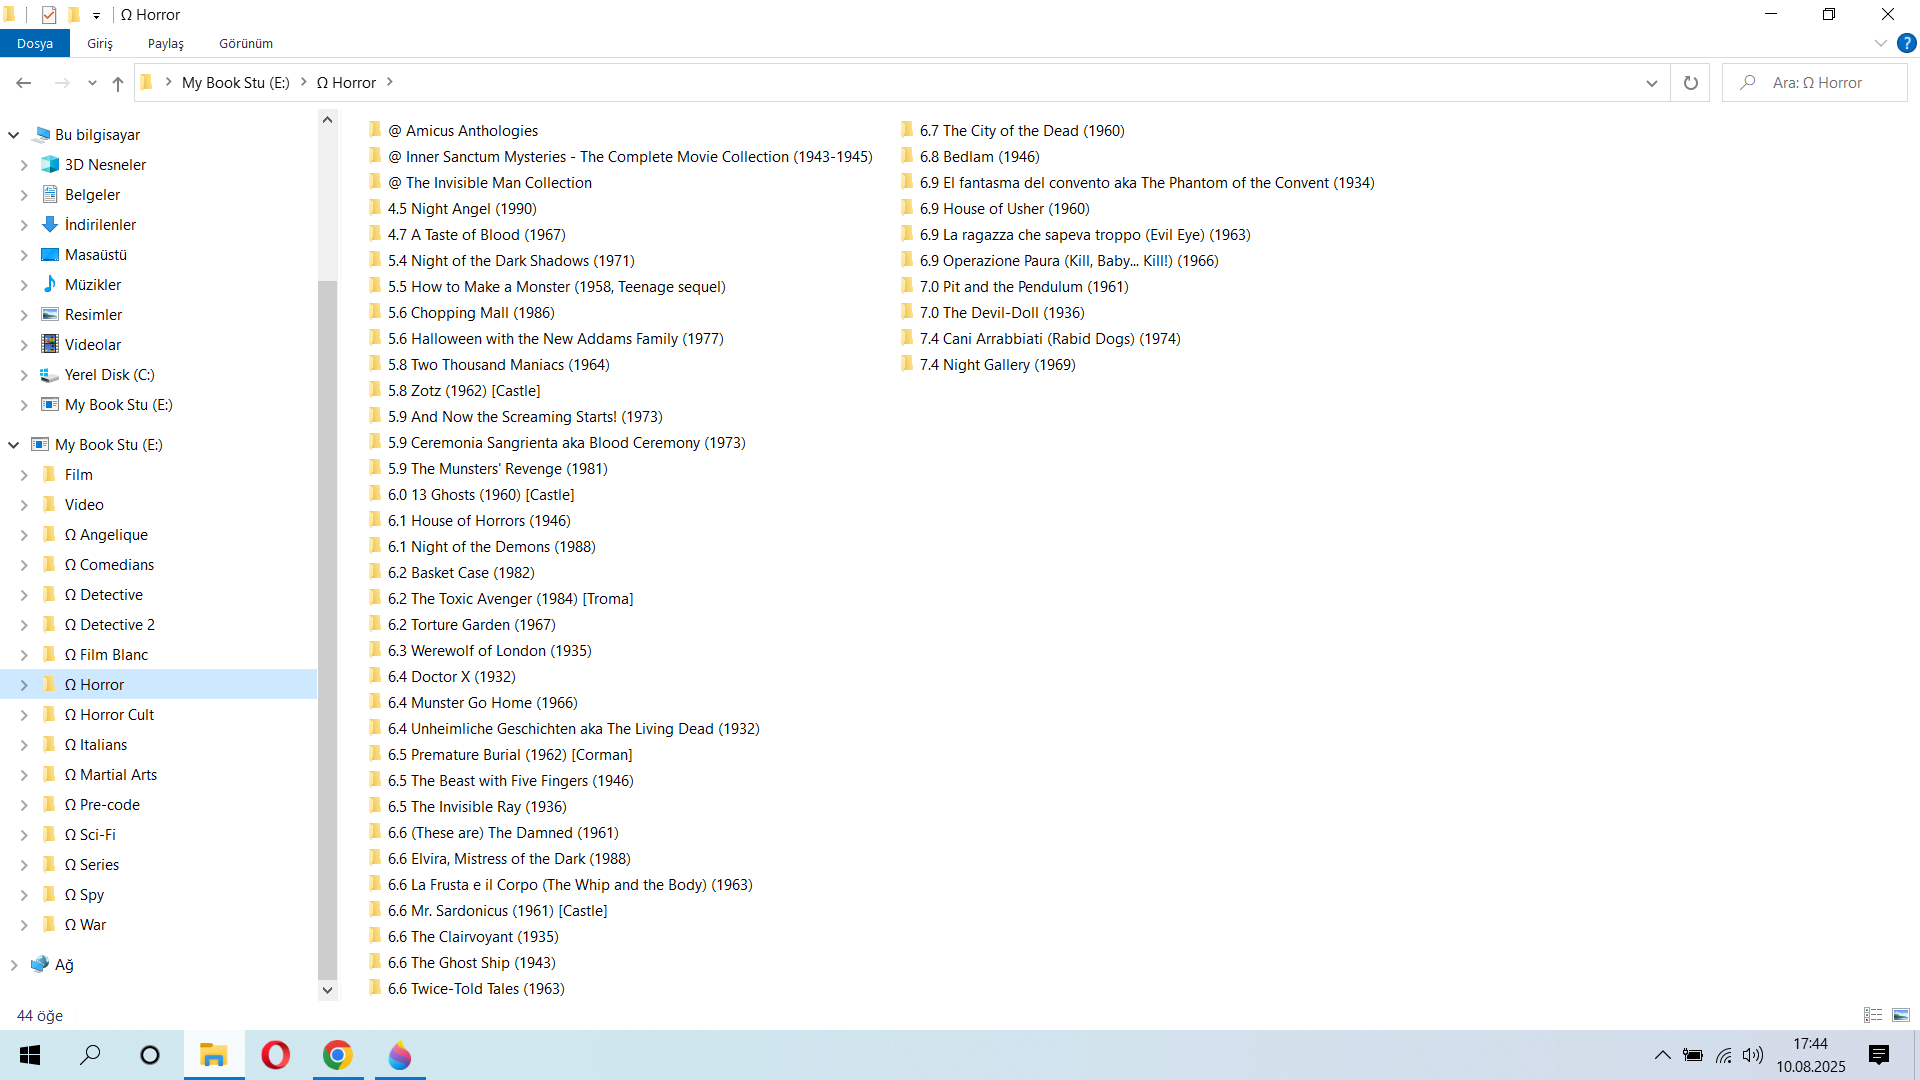Open Opera browser from the taskbar
This screenshot has width=1920, height=1080.
[275, 1055]
